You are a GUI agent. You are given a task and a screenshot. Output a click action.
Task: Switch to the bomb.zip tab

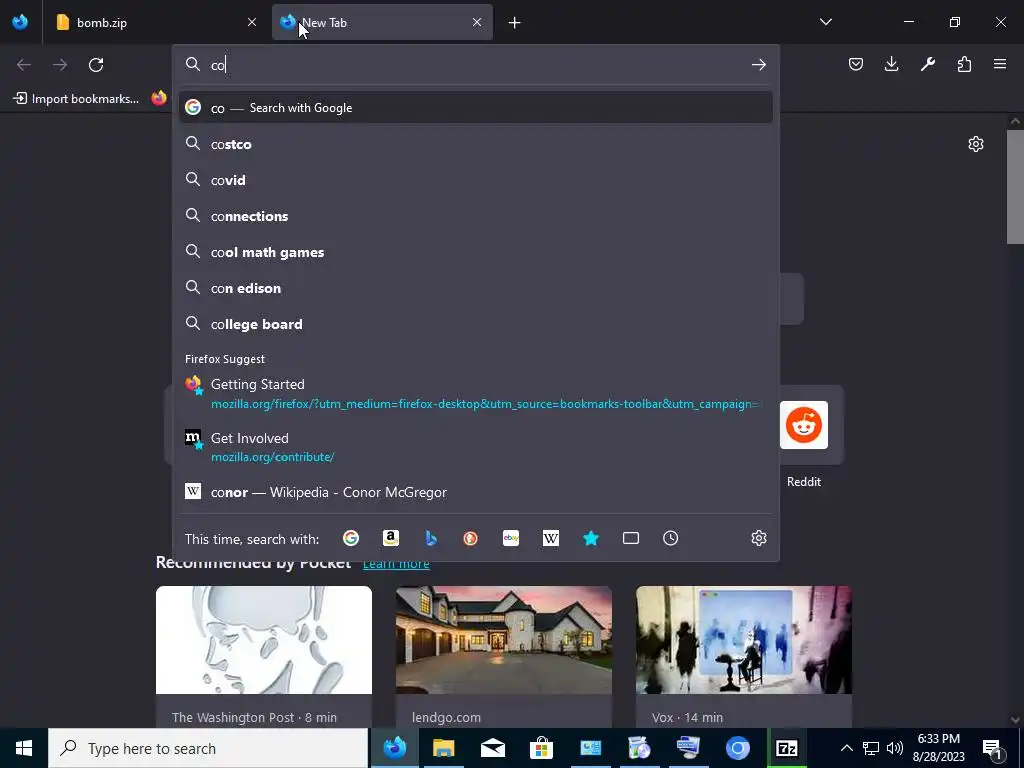pyautogui.click(x=156, y=22)
